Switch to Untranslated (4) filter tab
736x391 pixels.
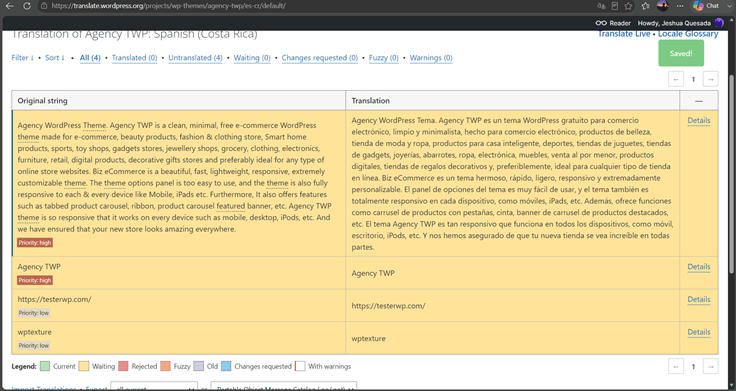195,58
